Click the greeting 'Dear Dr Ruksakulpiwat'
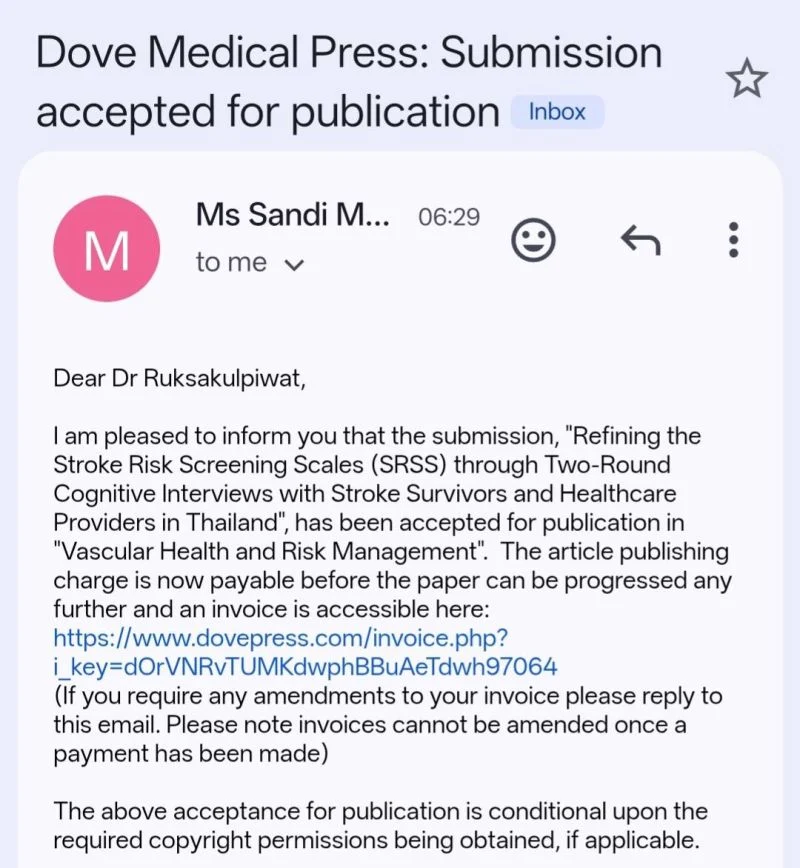 (179, 378)
